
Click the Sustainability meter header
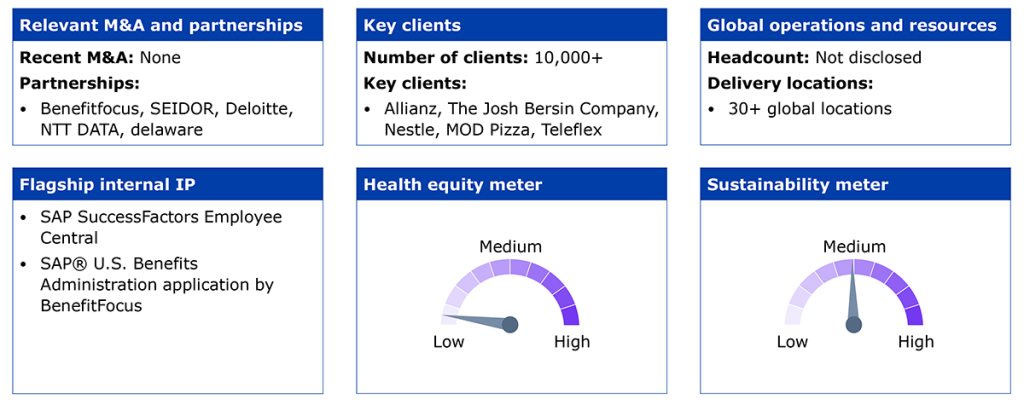click(855, 184)
